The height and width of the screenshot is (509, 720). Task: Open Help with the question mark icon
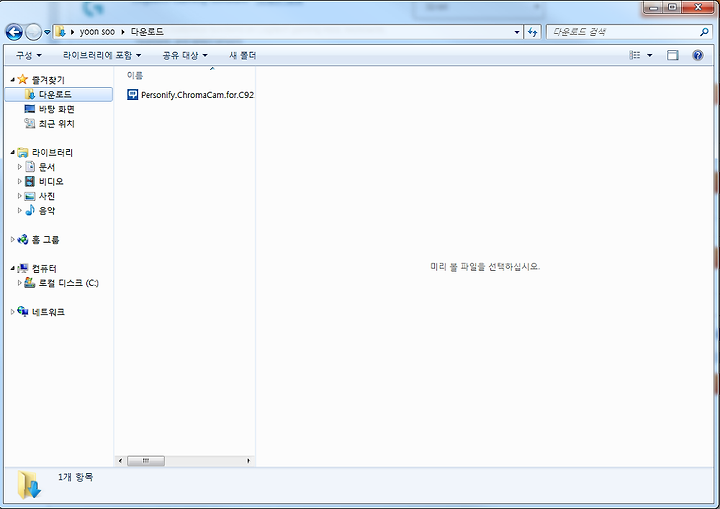698,55
